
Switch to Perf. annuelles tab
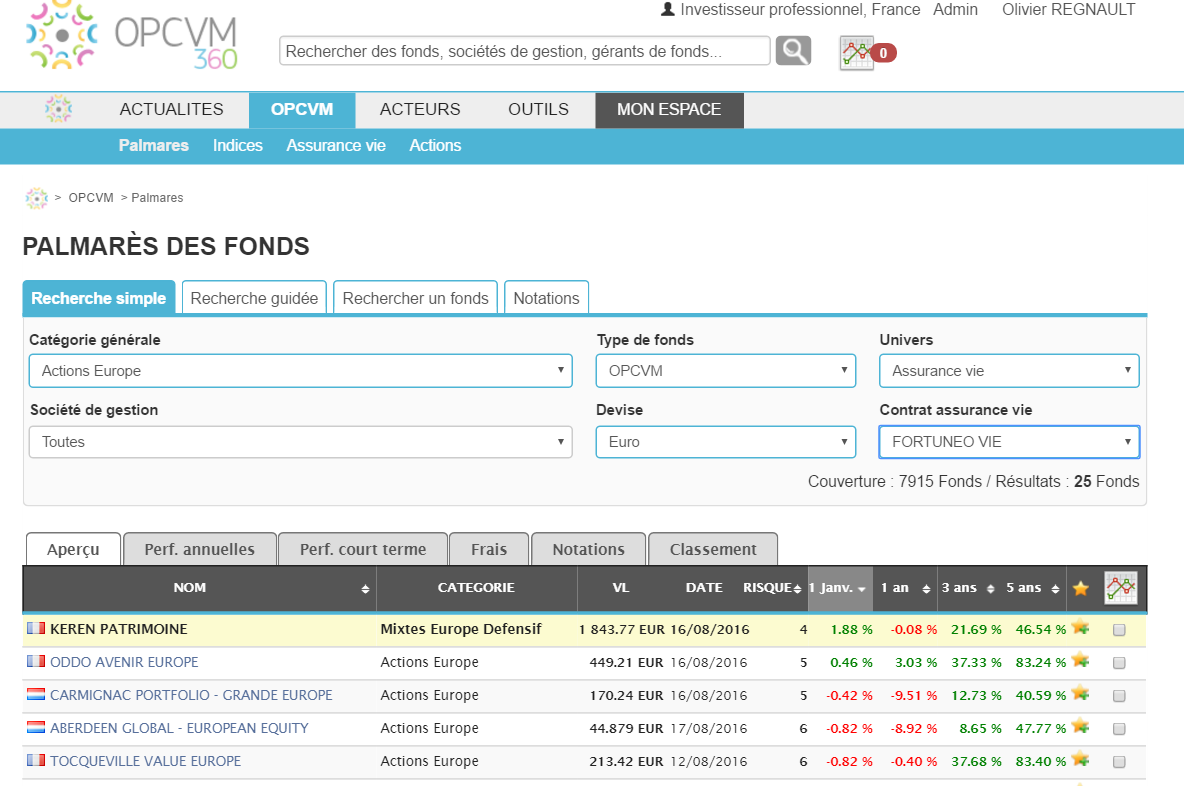pyautogui.click(x=199, y=549)
